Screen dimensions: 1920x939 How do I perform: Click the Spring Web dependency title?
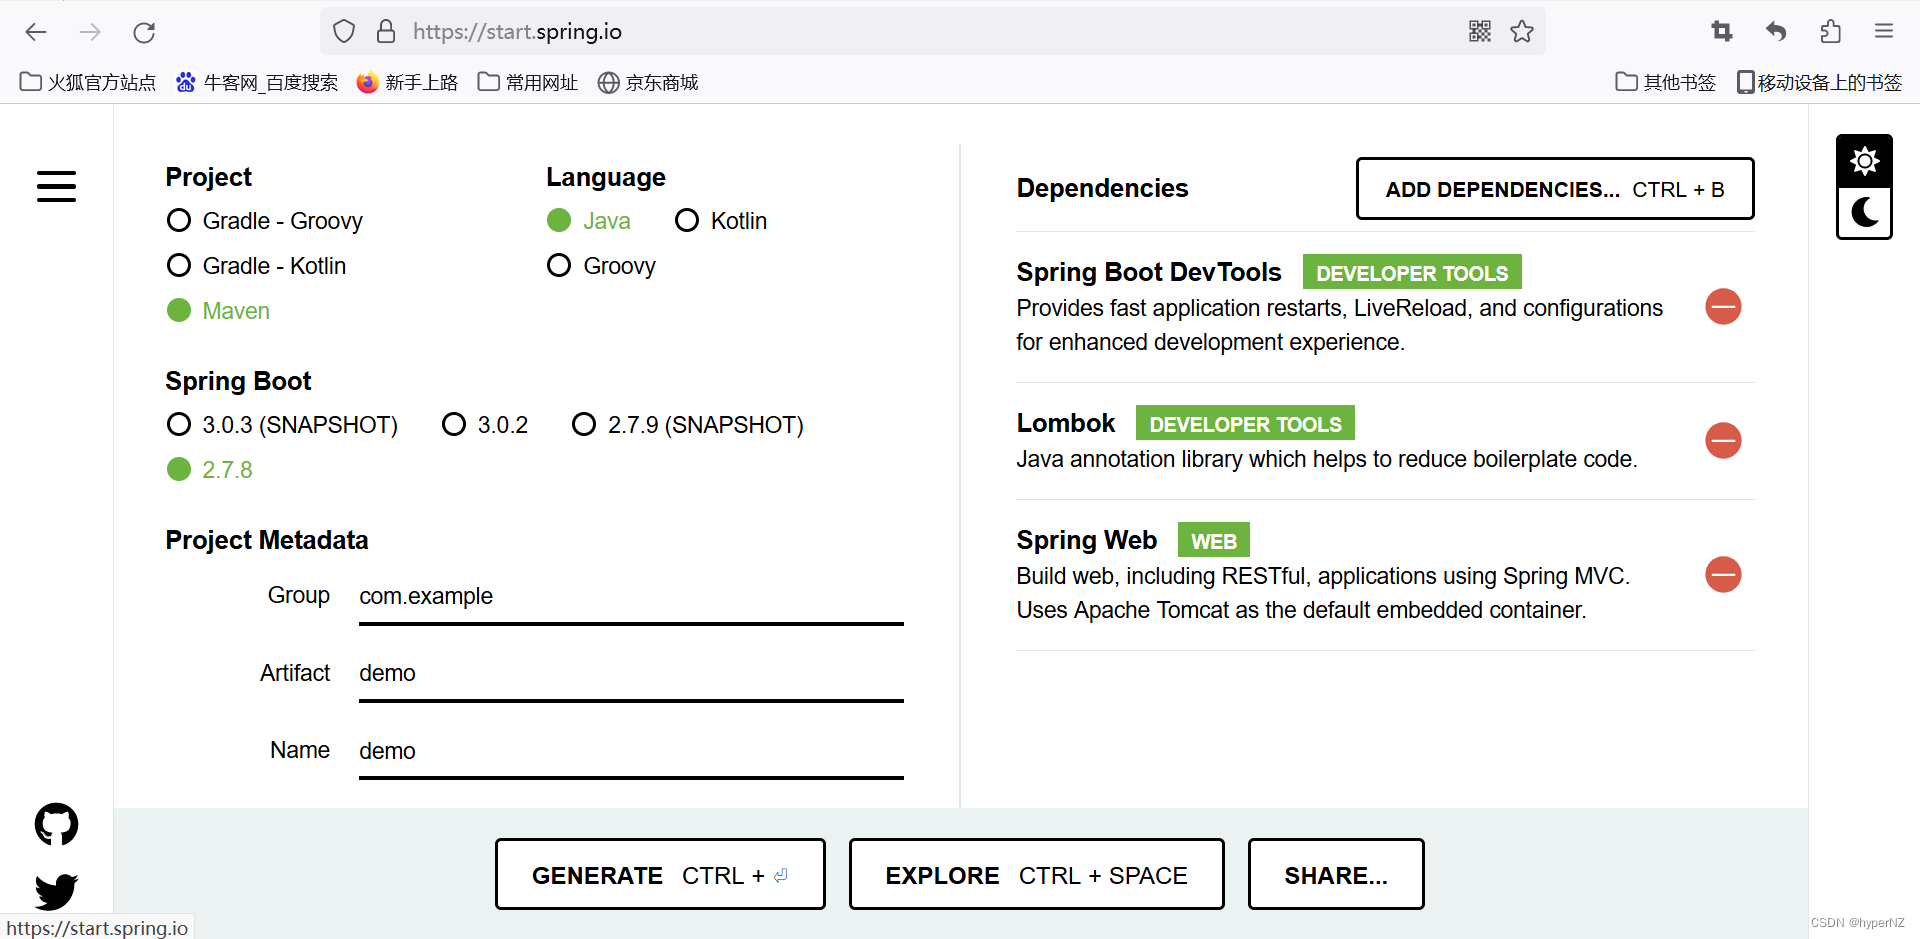(1086, 540)
